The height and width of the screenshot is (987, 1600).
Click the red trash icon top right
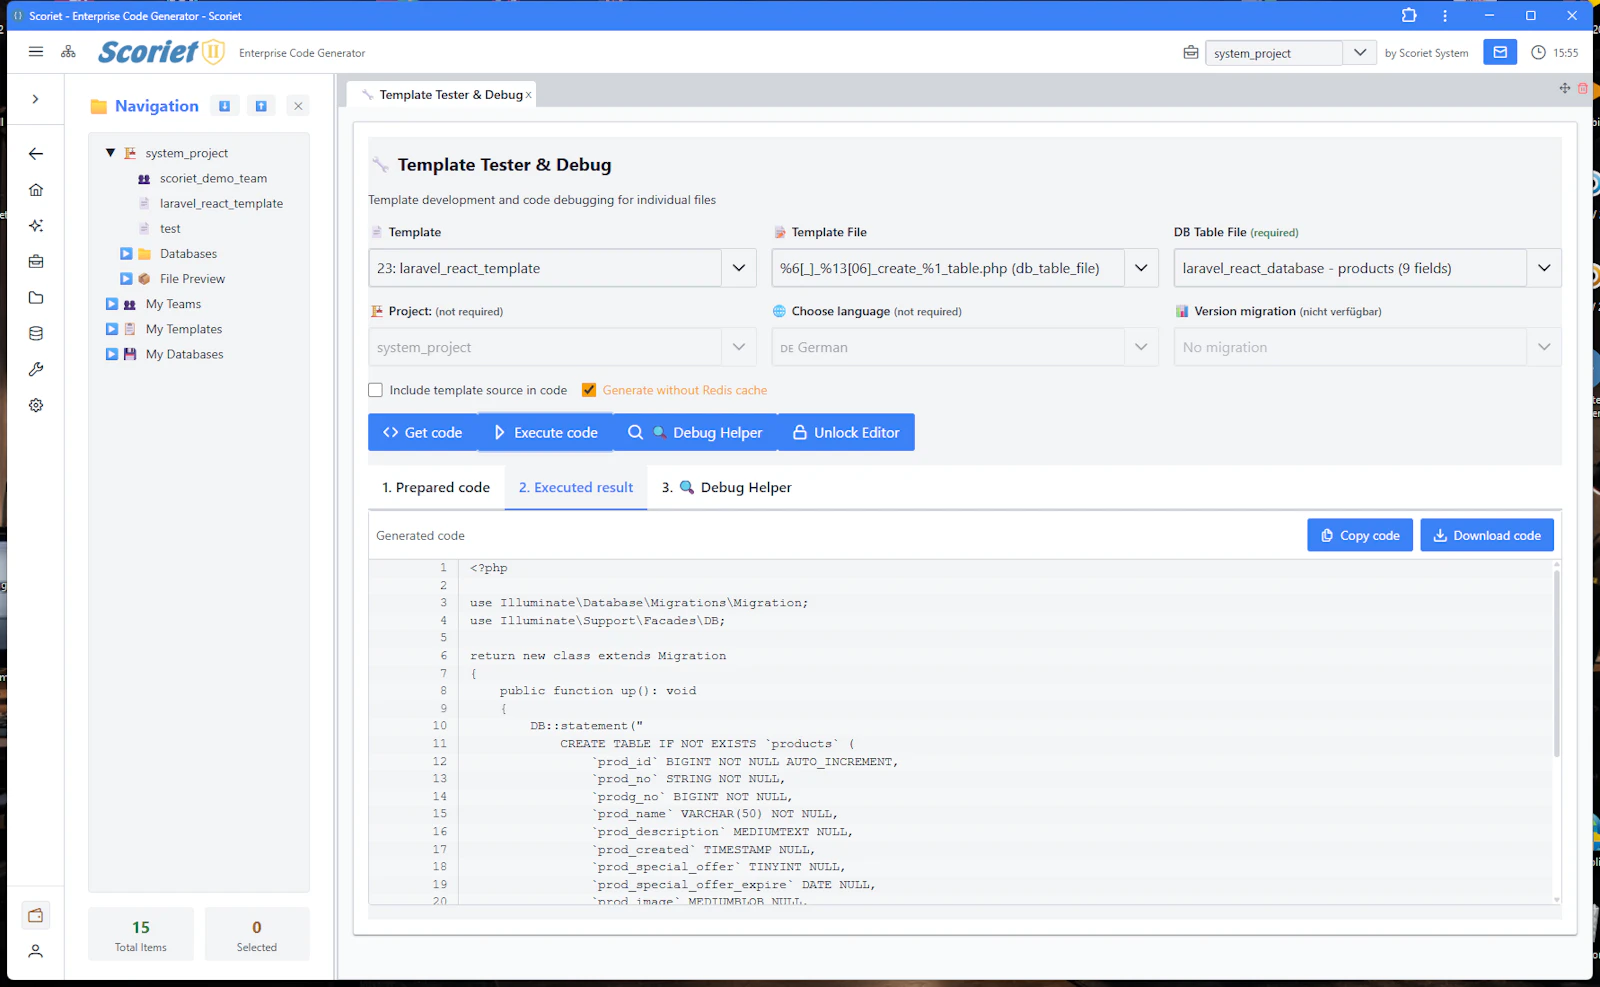click(x=1583, y=88)
